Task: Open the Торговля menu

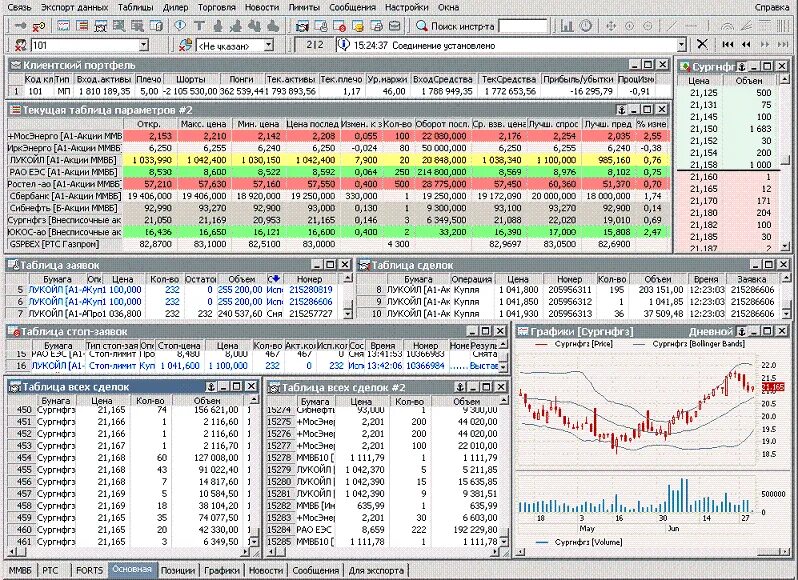Action: tap(217, 7)
